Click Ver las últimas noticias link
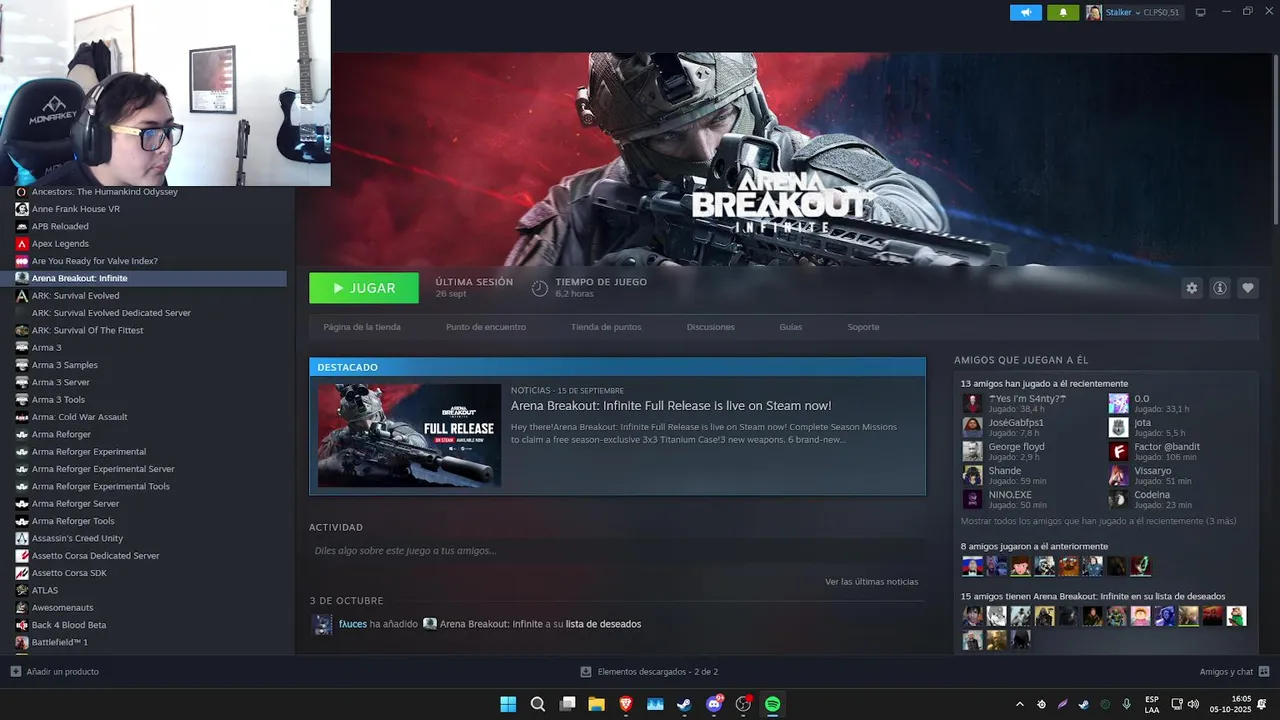The width and height of the screenshot is (1280, 720). coord(871,581)
